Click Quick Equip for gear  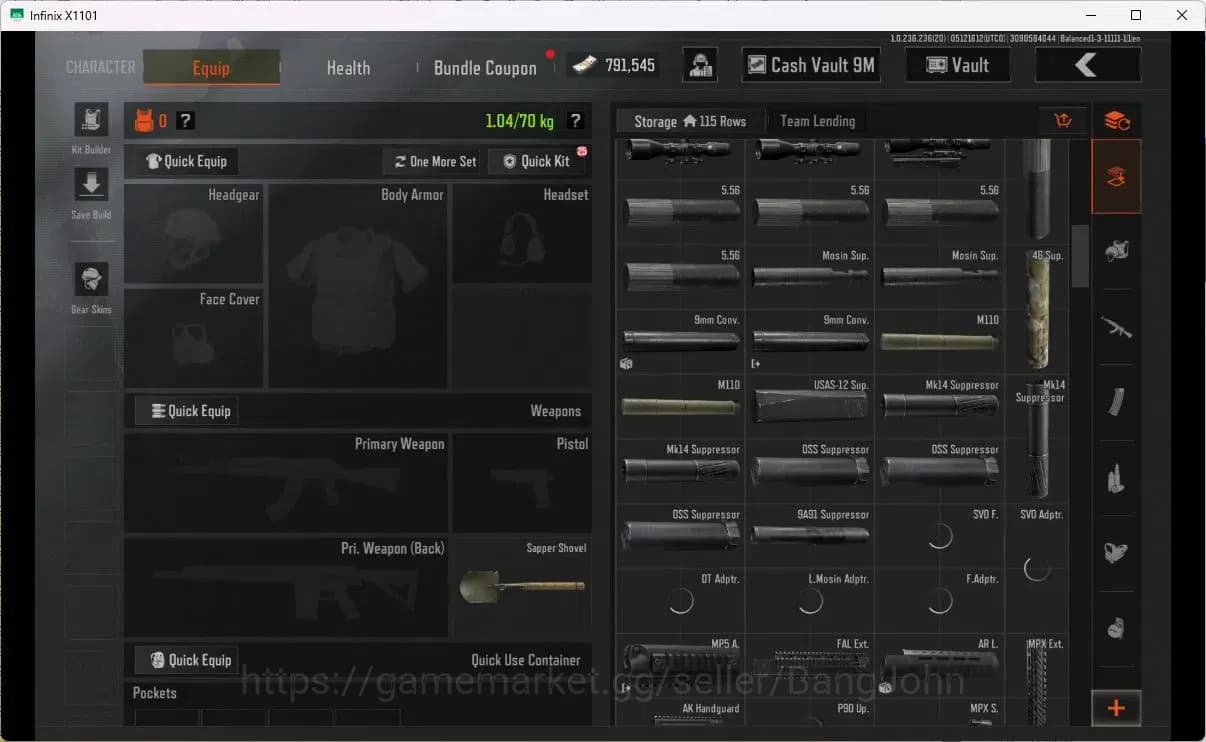pos(187,161)
